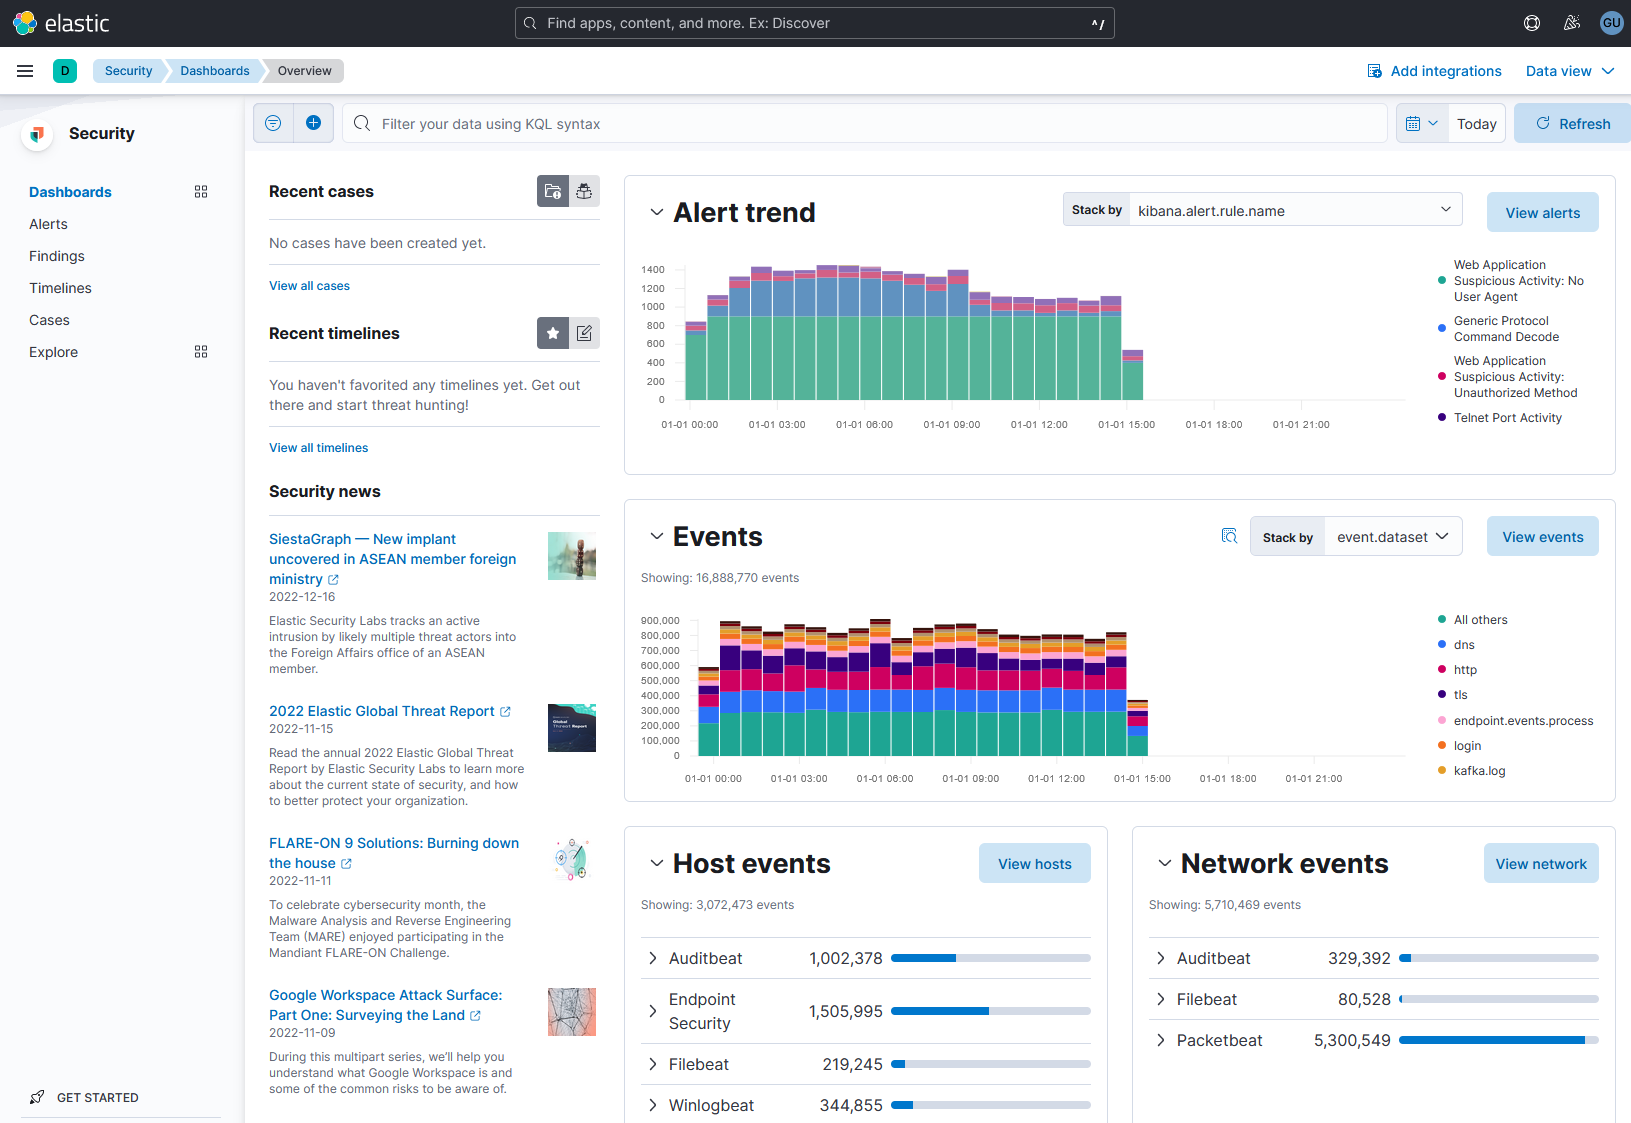
Task: Open external link icon for SiestaGraph article
Action: coord(333,580)
